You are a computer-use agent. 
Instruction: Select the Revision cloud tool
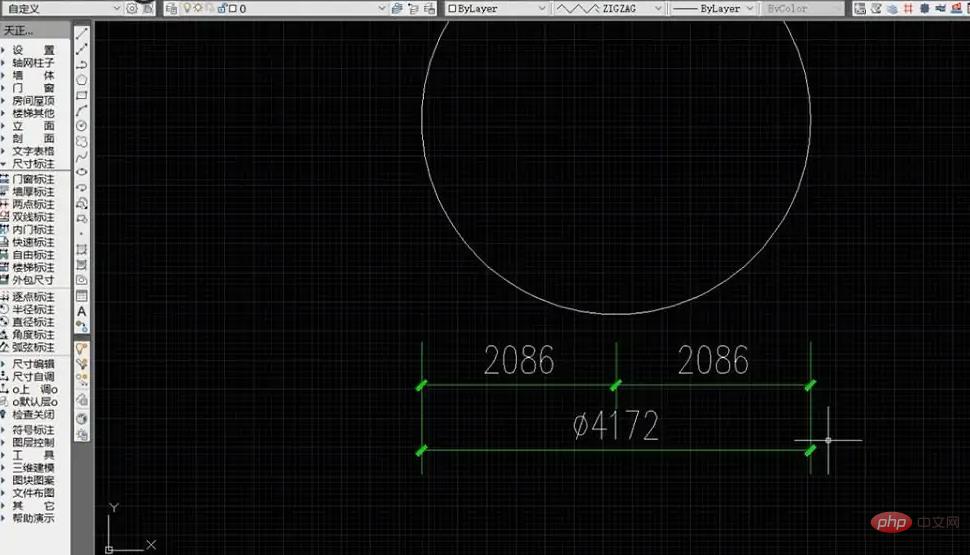point(81,141)
